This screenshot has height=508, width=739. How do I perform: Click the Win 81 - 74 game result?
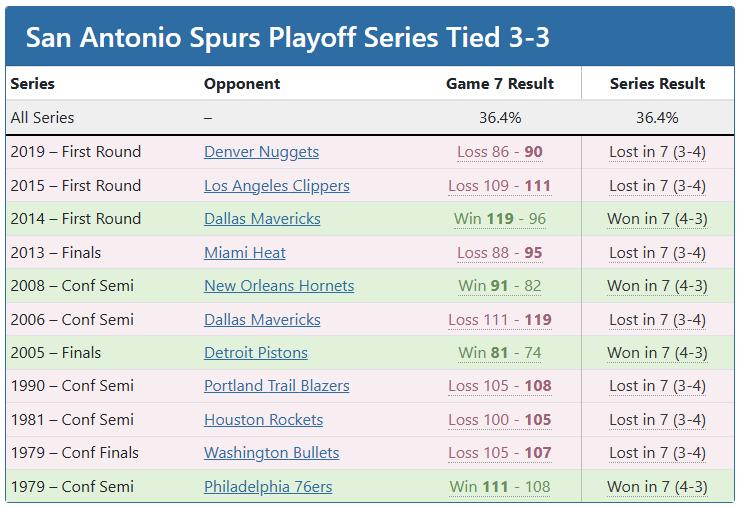pyautogui.click(x=500, y=352)
